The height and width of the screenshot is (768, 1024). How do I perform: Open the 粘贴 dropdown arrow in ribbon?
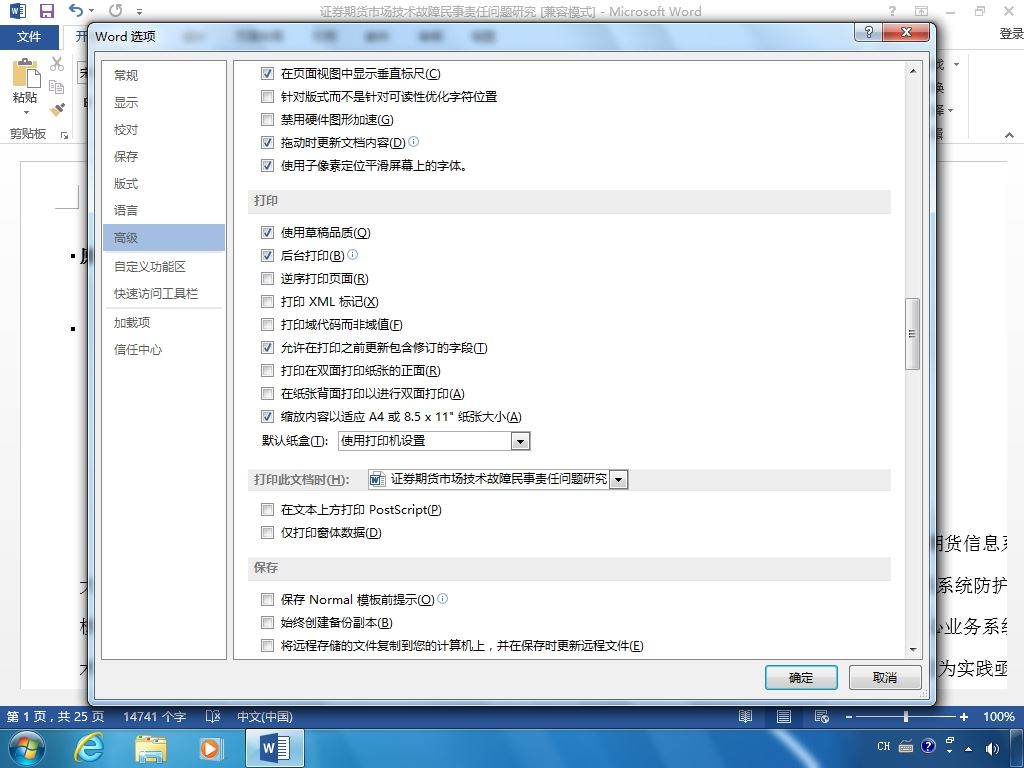[x=25, y=112]
